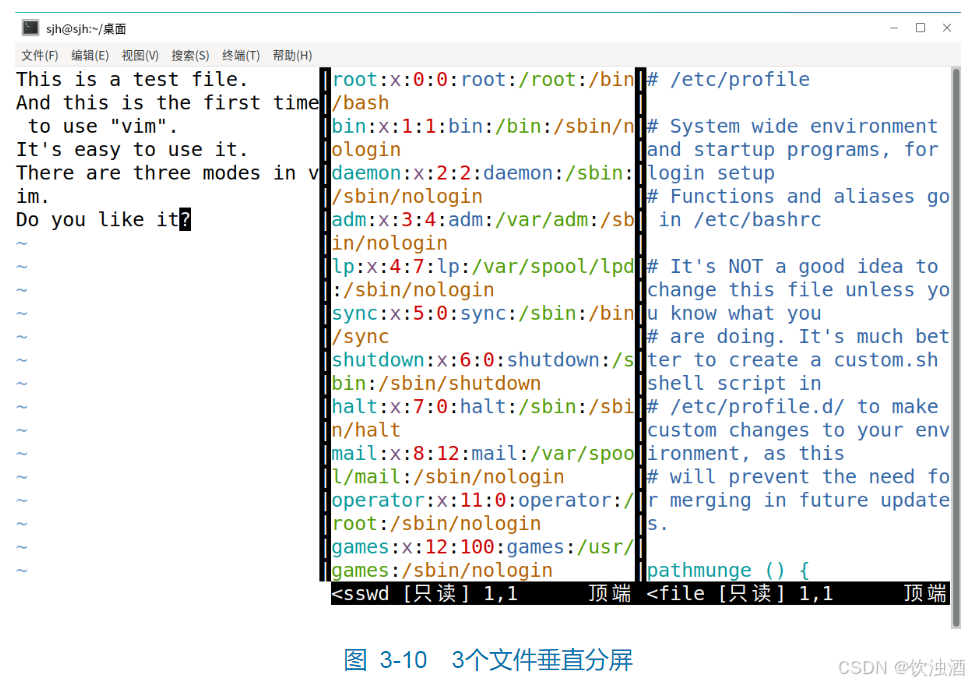This screenshot has height=685, width=969.
Task: Place cursor on "Do you like it?"
Action: pos(103,219)
